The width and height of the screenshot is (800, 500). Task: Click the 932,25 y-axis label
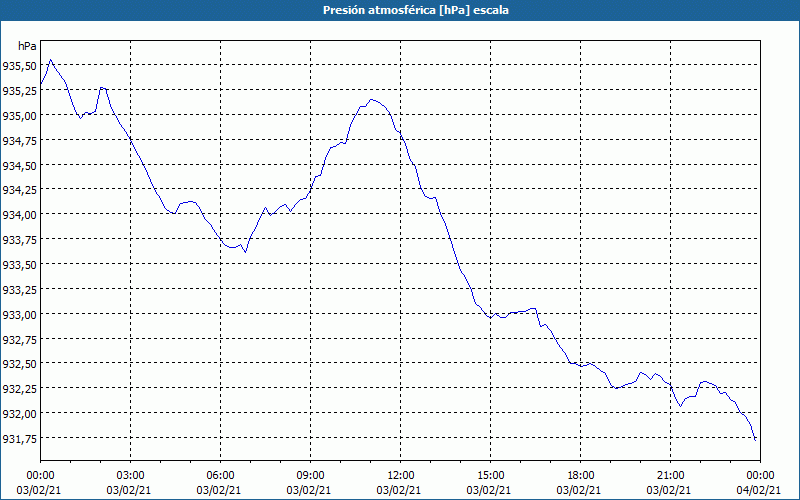(x=19, y=389)
